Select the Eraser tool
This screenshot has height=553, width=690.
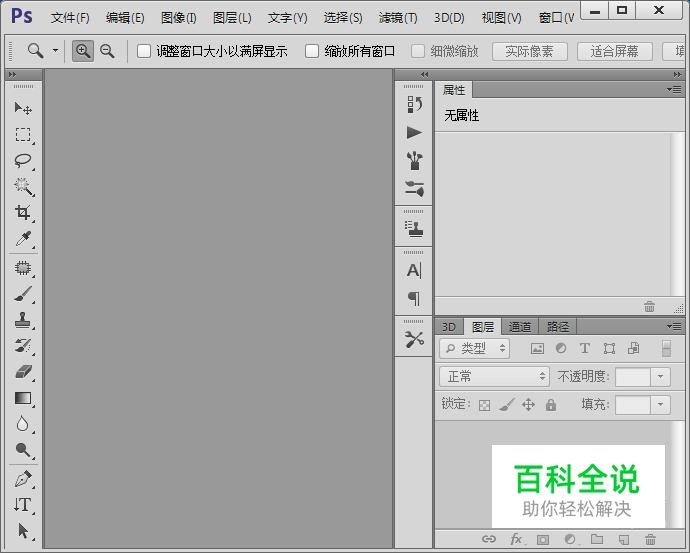[x=23, y=372]
